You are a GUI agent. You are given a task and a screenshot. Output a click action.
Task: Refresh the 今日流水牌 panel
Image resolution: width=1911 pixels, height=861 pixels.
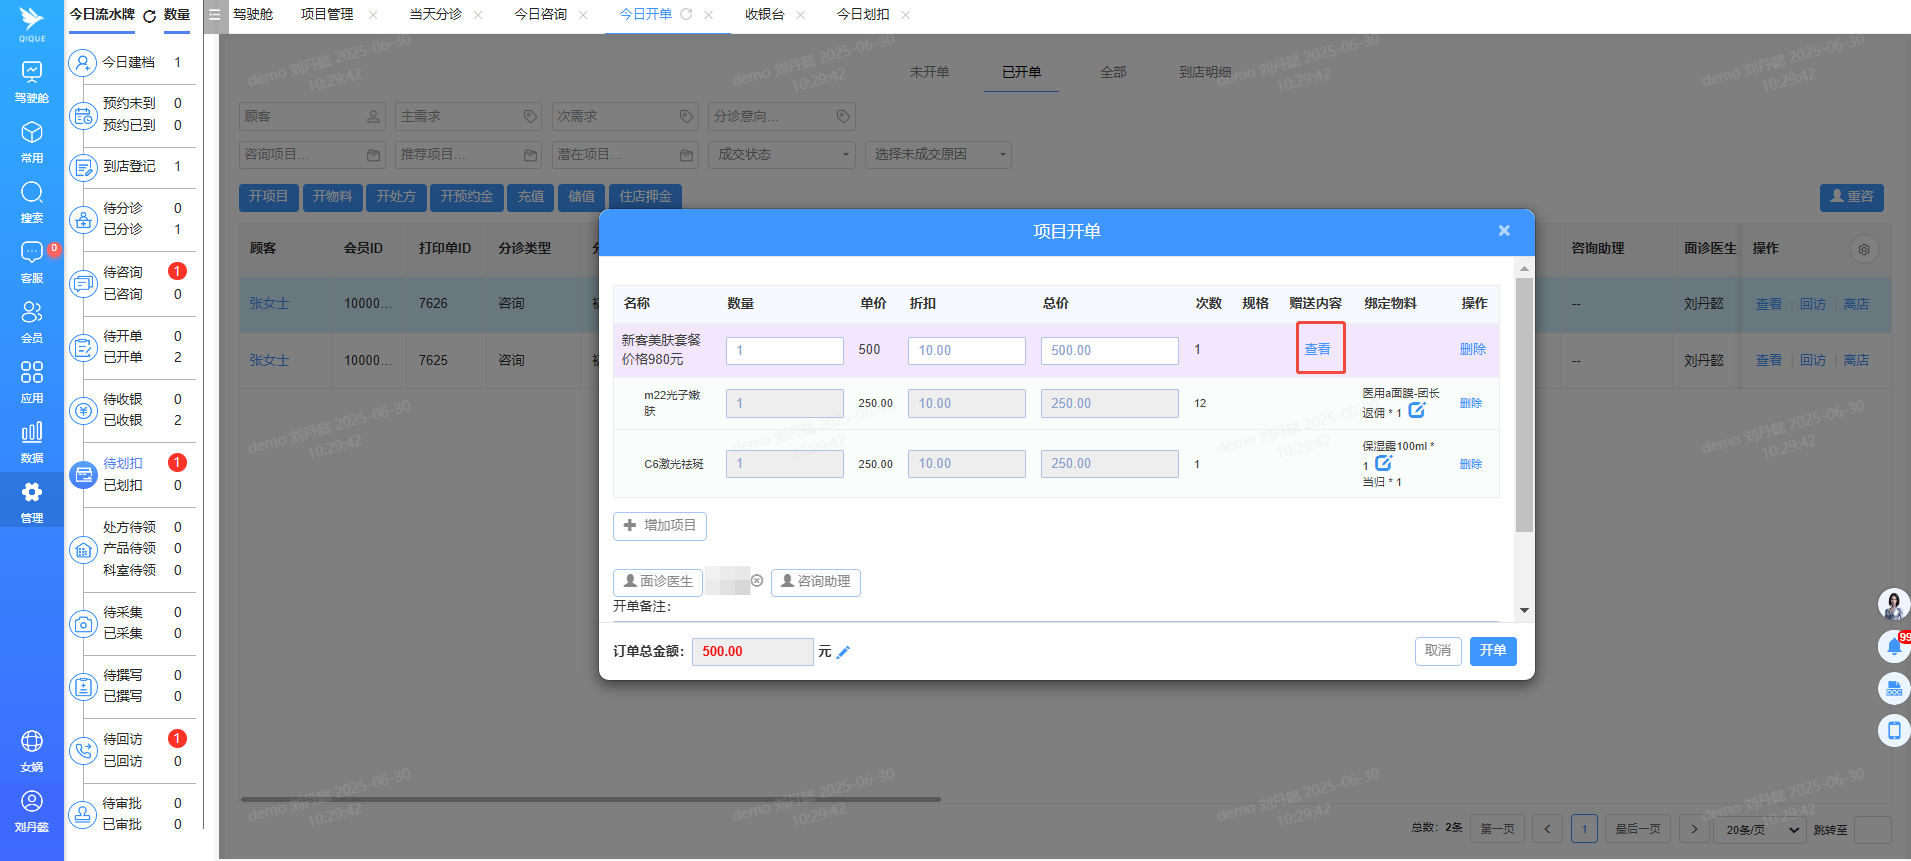pos(150,16)
